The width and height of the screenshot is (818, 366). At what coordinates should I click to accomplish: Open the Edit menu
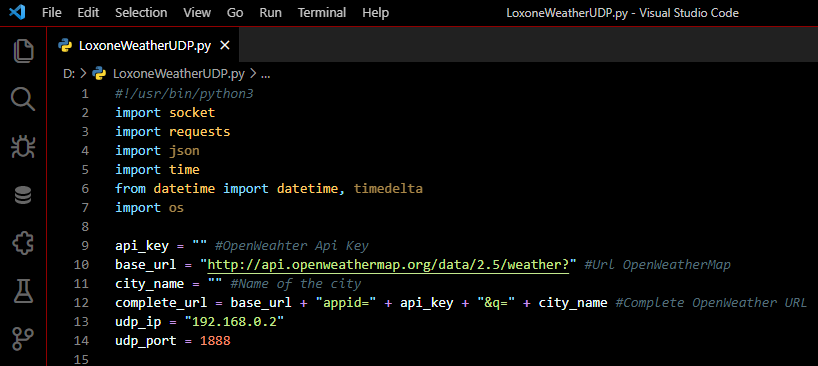point(88,13)
